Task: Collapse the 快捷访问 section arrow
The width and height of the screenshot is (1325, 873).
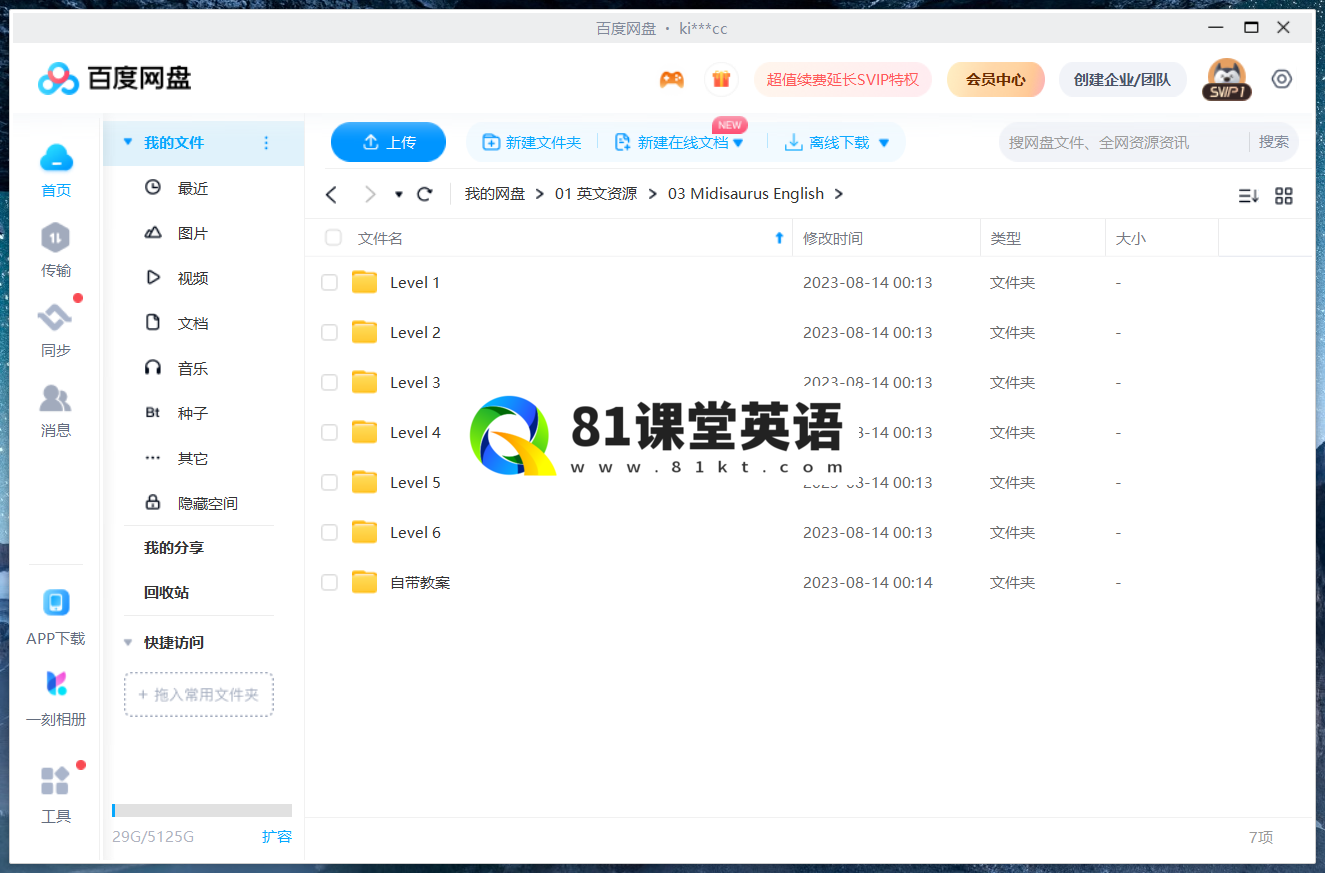Action: click(x=127, y=642)
